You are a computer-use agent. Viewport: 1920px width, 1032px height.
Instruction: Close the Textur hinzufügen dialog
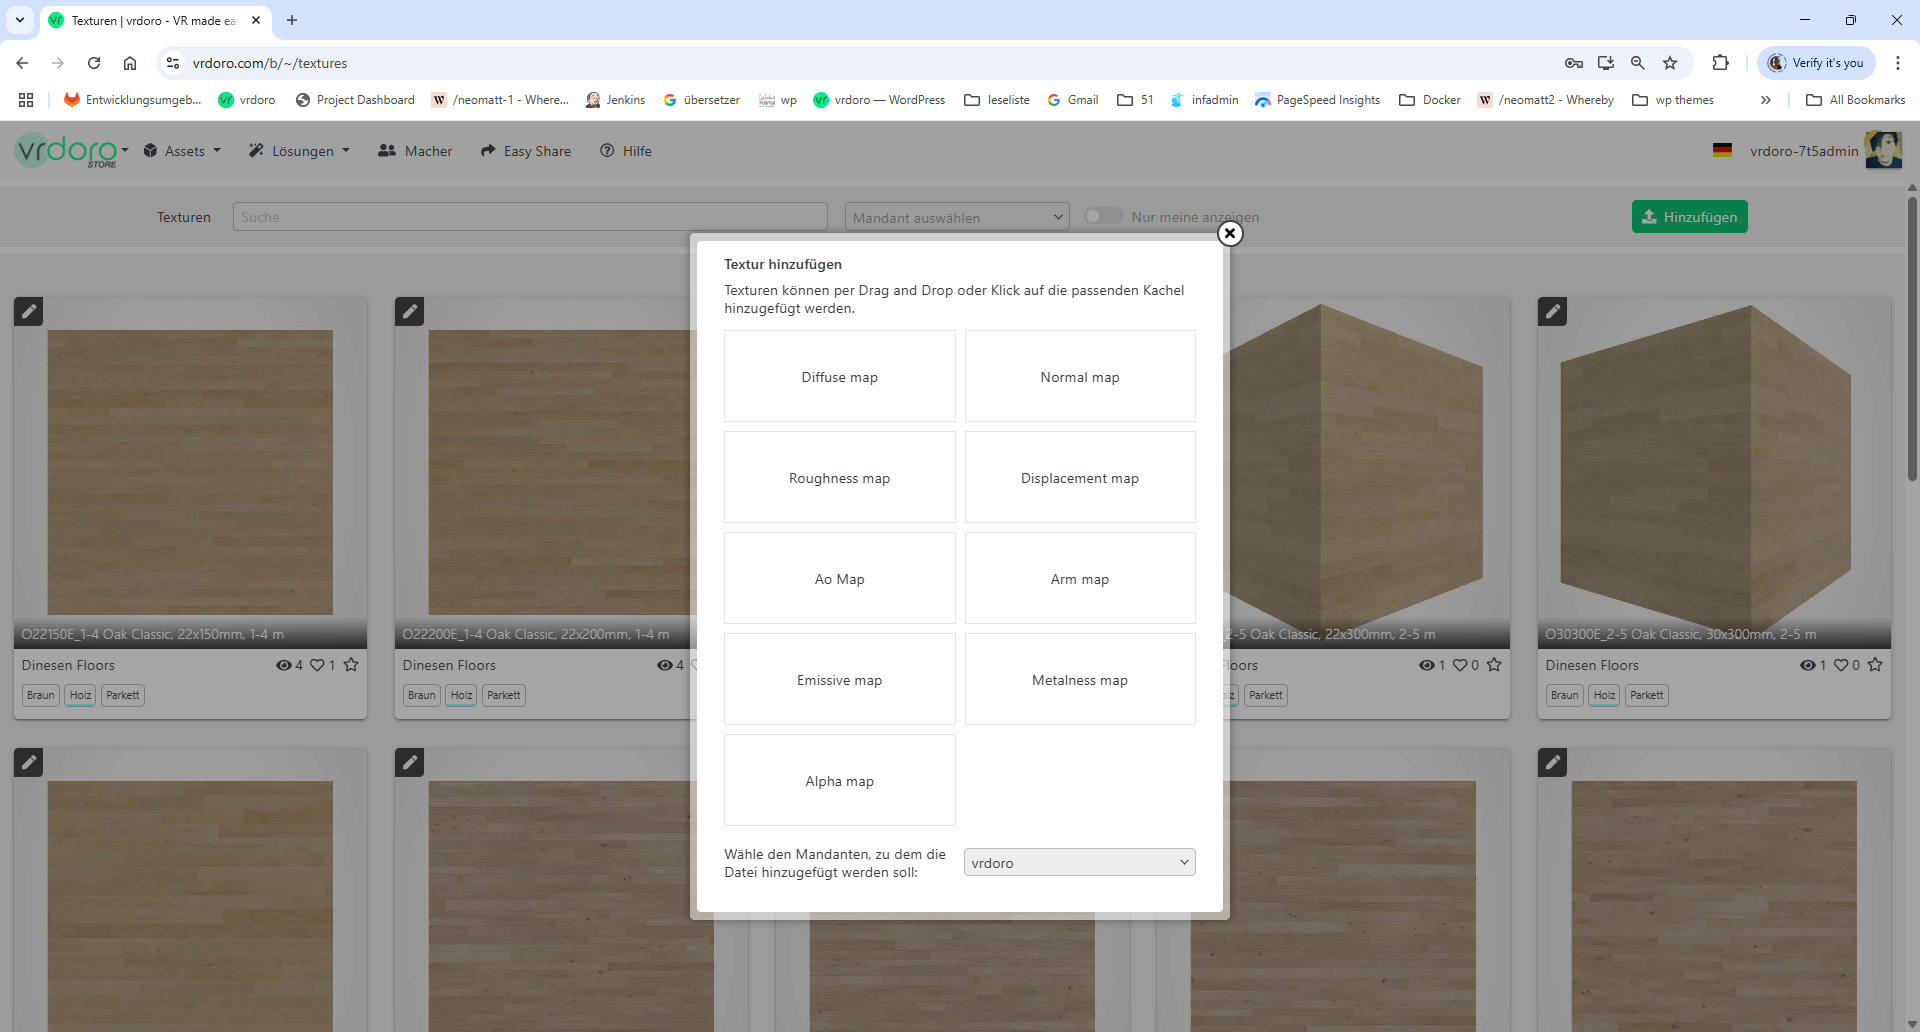(x=1229, y=233)
